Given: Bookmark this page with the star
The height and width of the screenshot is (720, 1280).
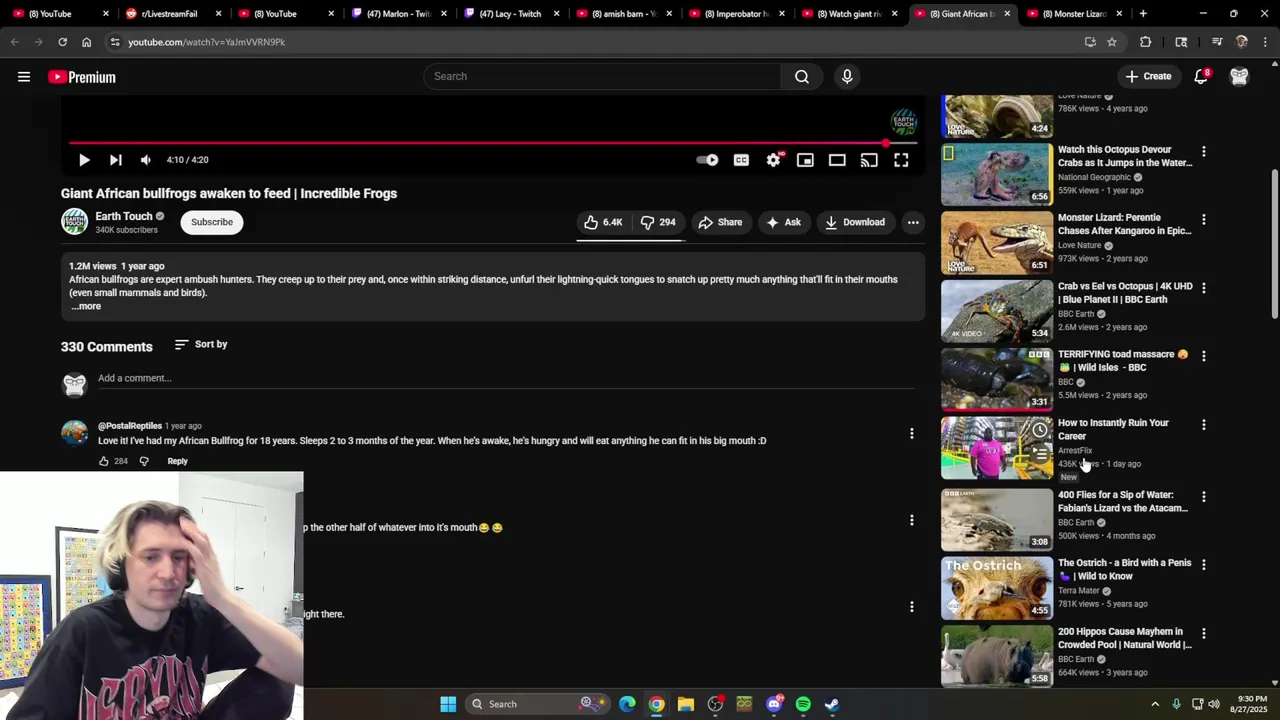Looking at the screenshot, I should tap(1112, 42).
